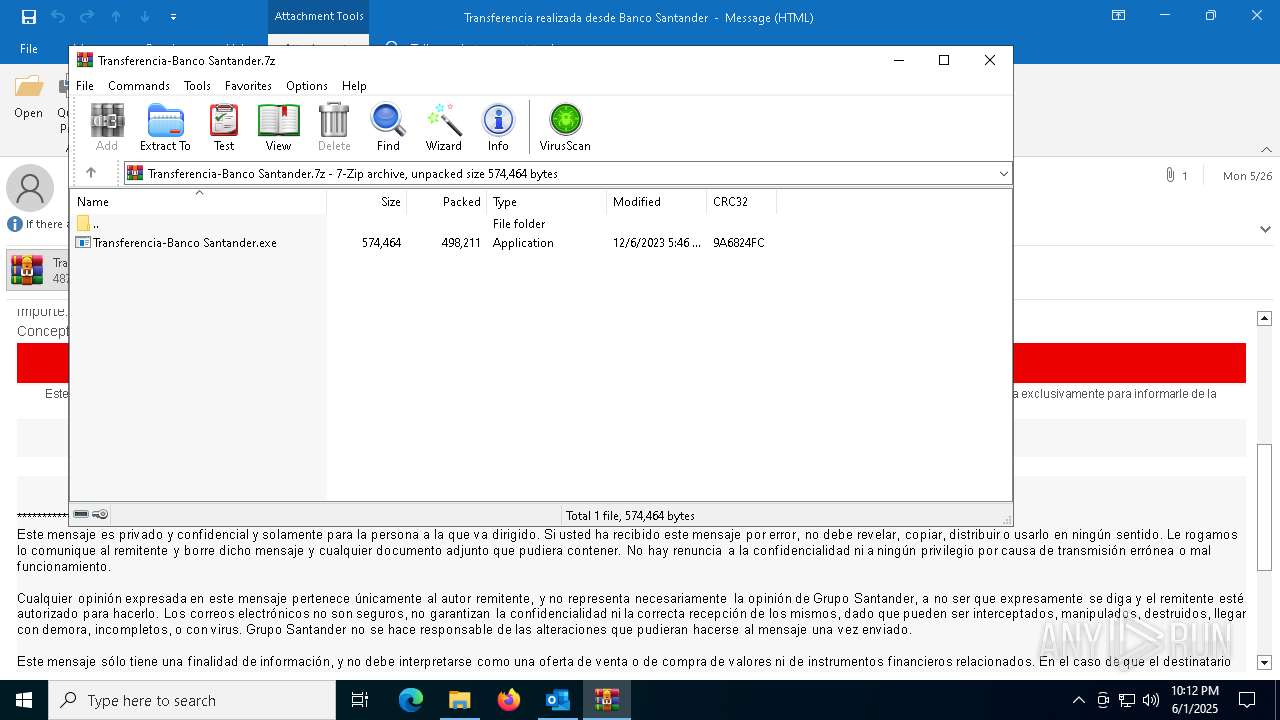Switch to Outlook on the taskbar
The image size is (1280, 720).
(558, 700)
